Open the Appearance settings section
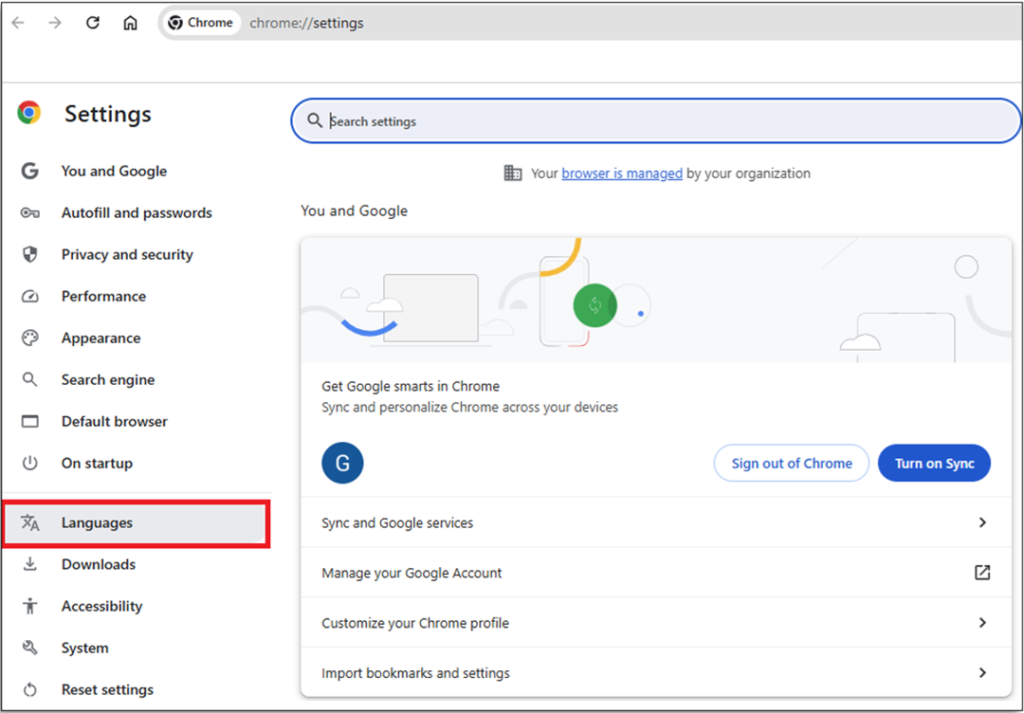 pos(101,338)
